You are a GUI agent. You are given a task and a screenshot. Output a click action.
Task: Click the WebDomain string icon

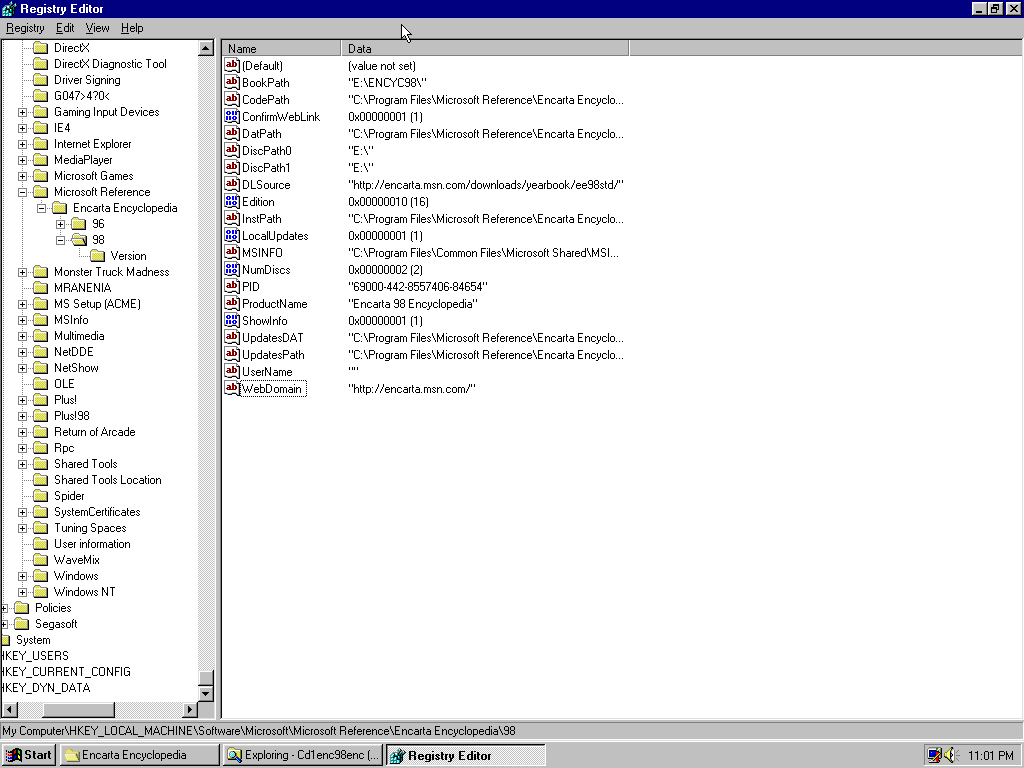pos(232,388)
